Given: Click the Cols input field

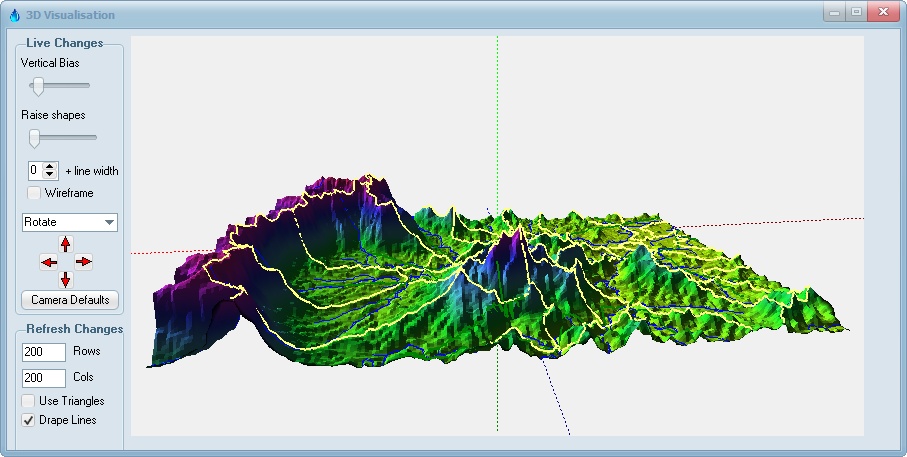Looking at the screenshot, I should point(44,378).
